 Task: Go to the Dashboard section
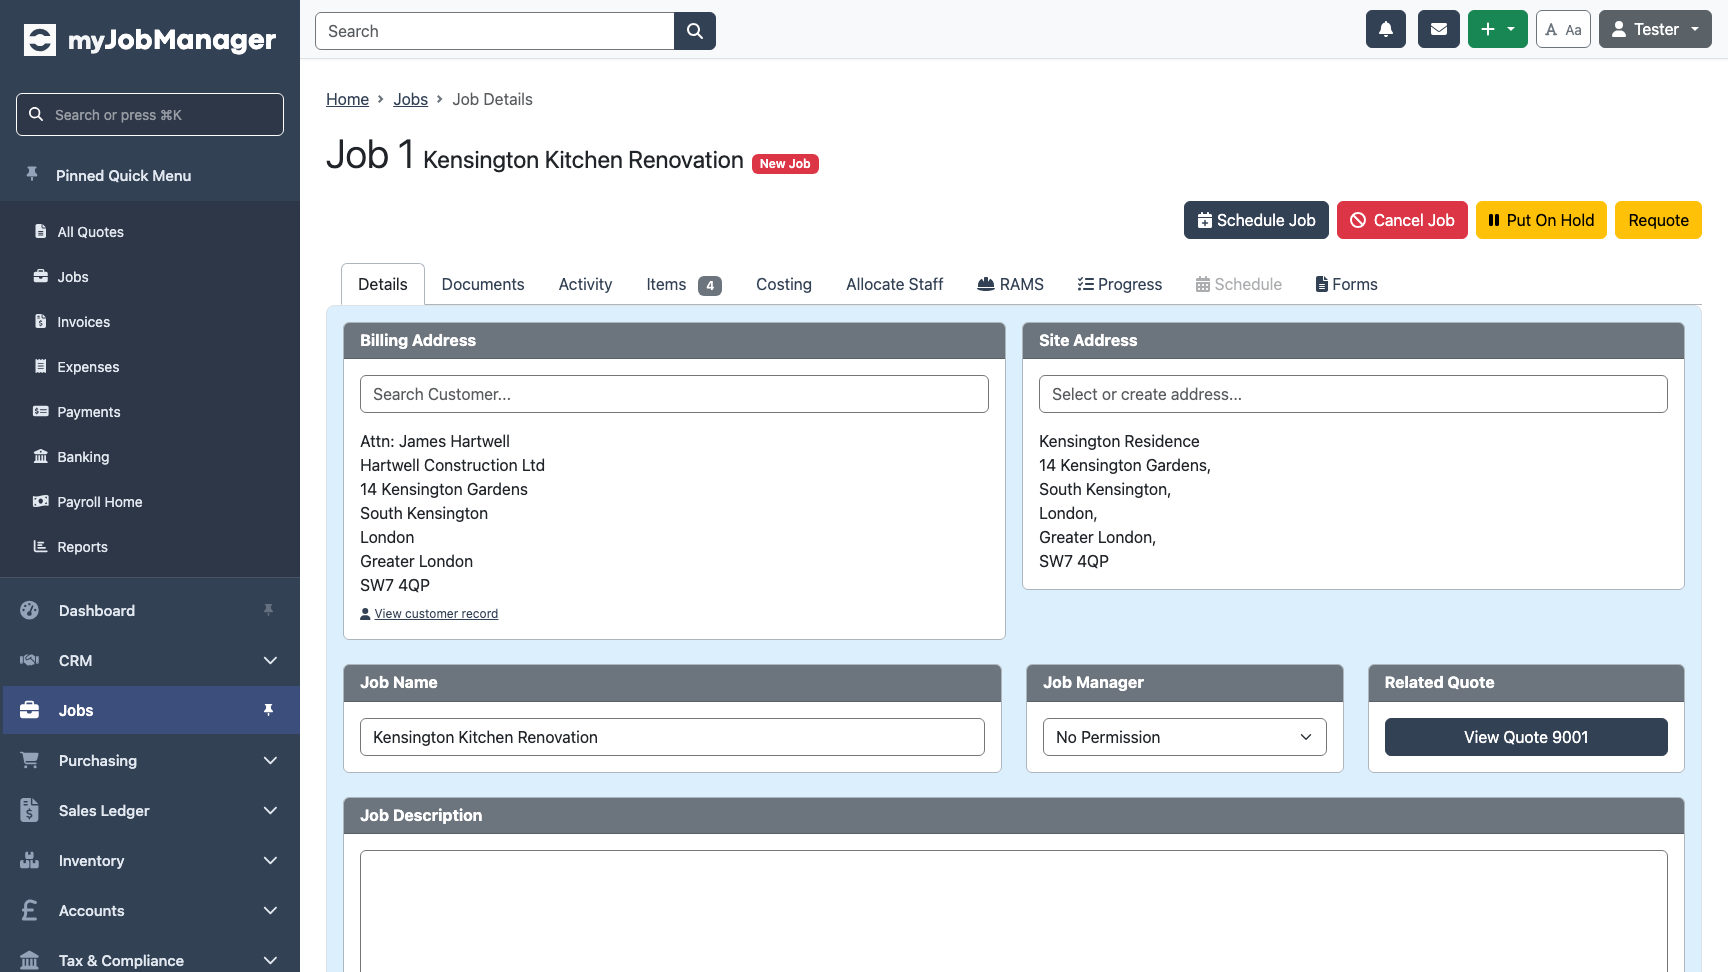click(97, 611)
